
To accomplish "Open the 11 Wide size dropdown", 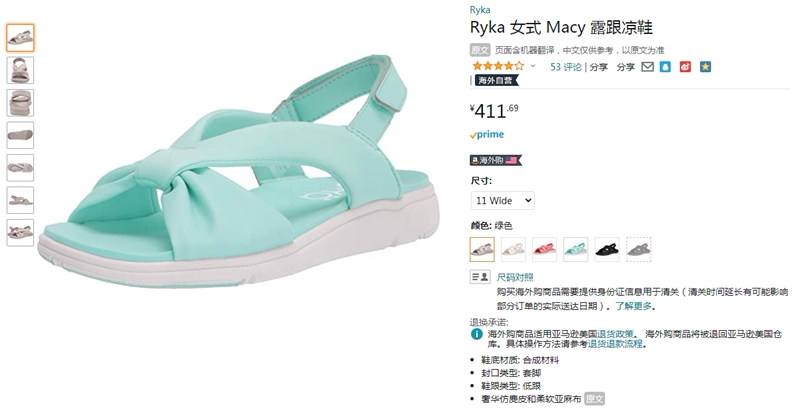I will click(x=502, y=200).
